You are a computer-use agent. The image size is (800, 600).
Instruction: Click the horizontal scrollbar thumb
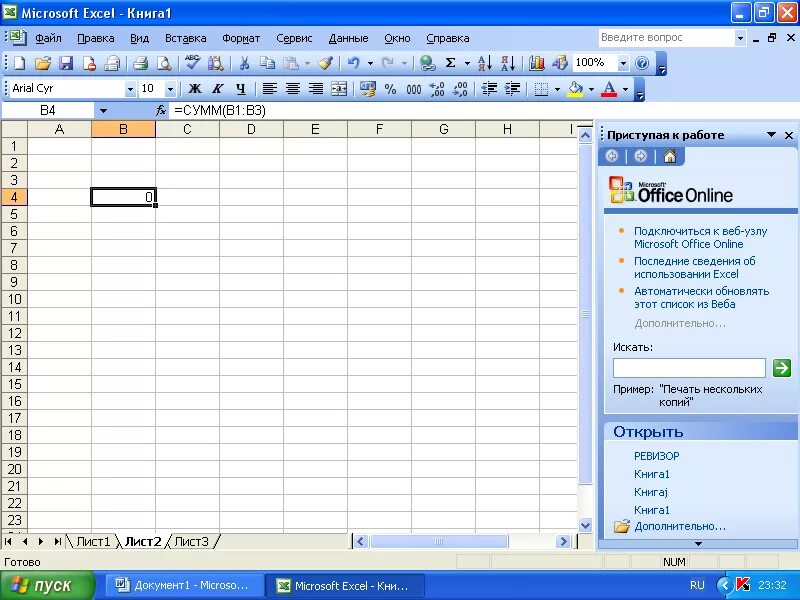439,541
